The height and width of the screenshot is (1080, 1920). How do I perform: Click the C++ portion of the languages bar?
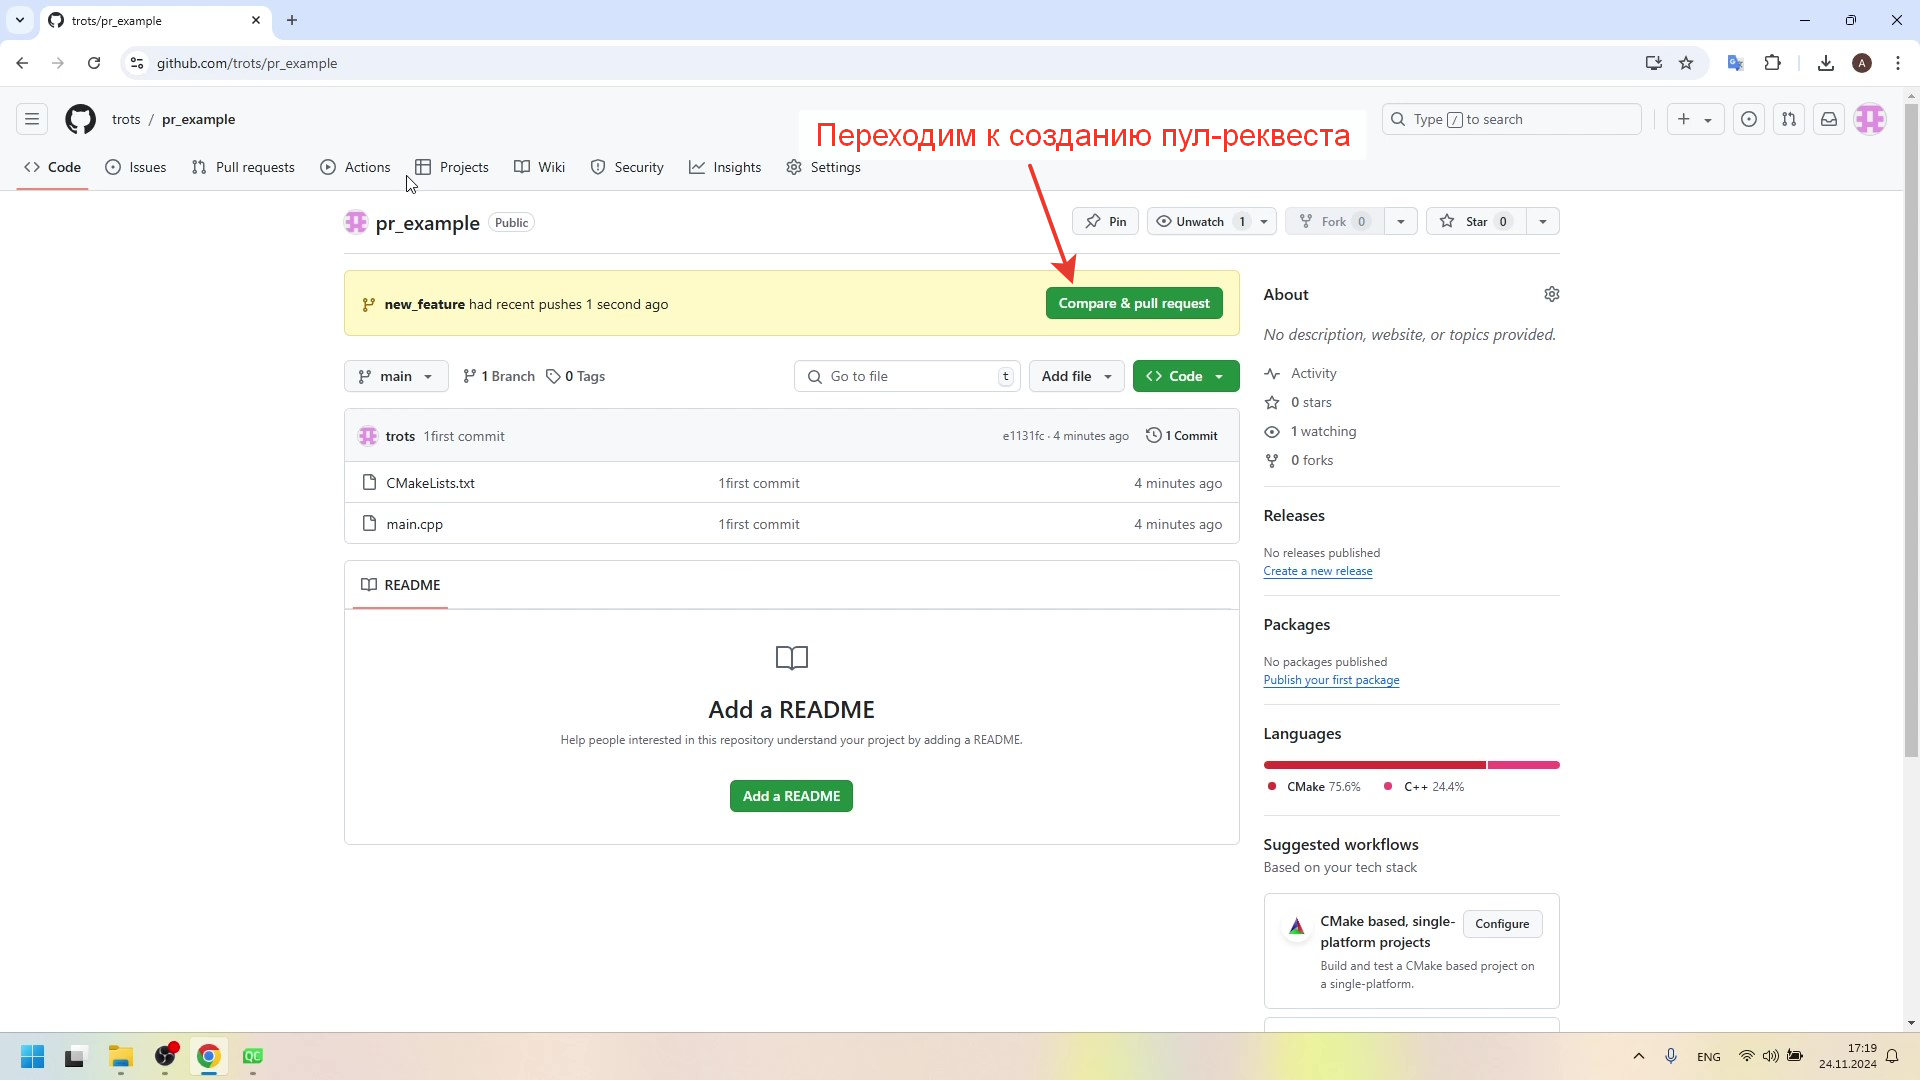tap(1524, 765)
